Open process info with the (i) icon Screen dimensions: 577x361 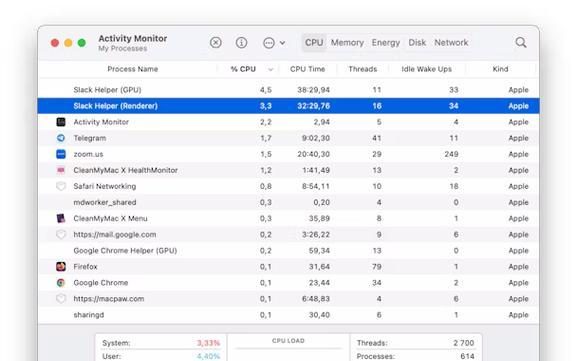241,43
